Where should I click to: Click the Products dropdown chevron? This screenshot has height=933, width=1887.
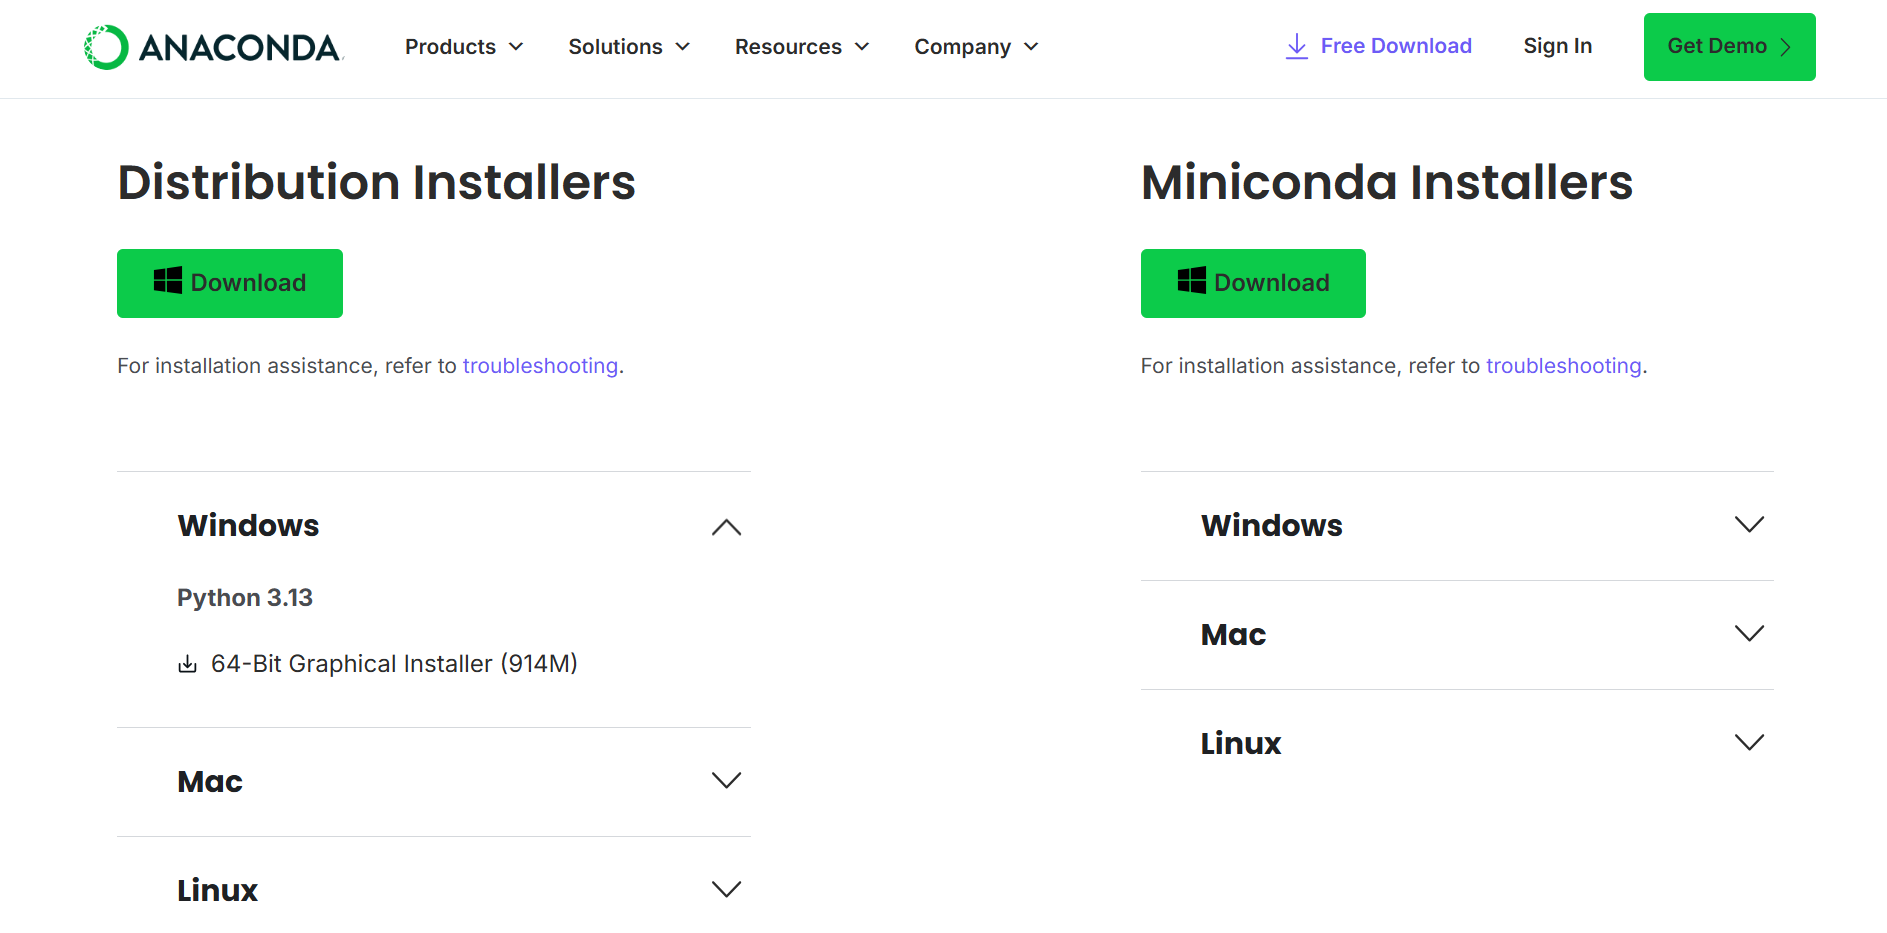(x=516, y=47)
